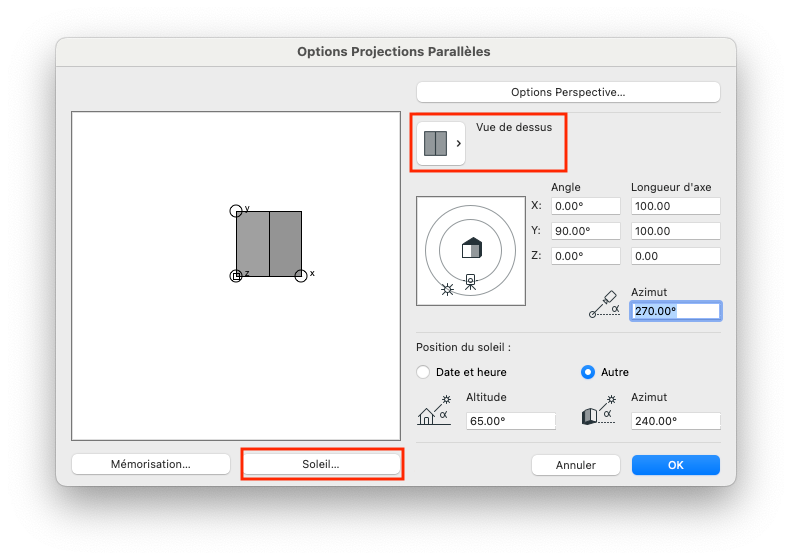
Task: Click the Z angle field 0.00°
Action: (x=585, y=256)
